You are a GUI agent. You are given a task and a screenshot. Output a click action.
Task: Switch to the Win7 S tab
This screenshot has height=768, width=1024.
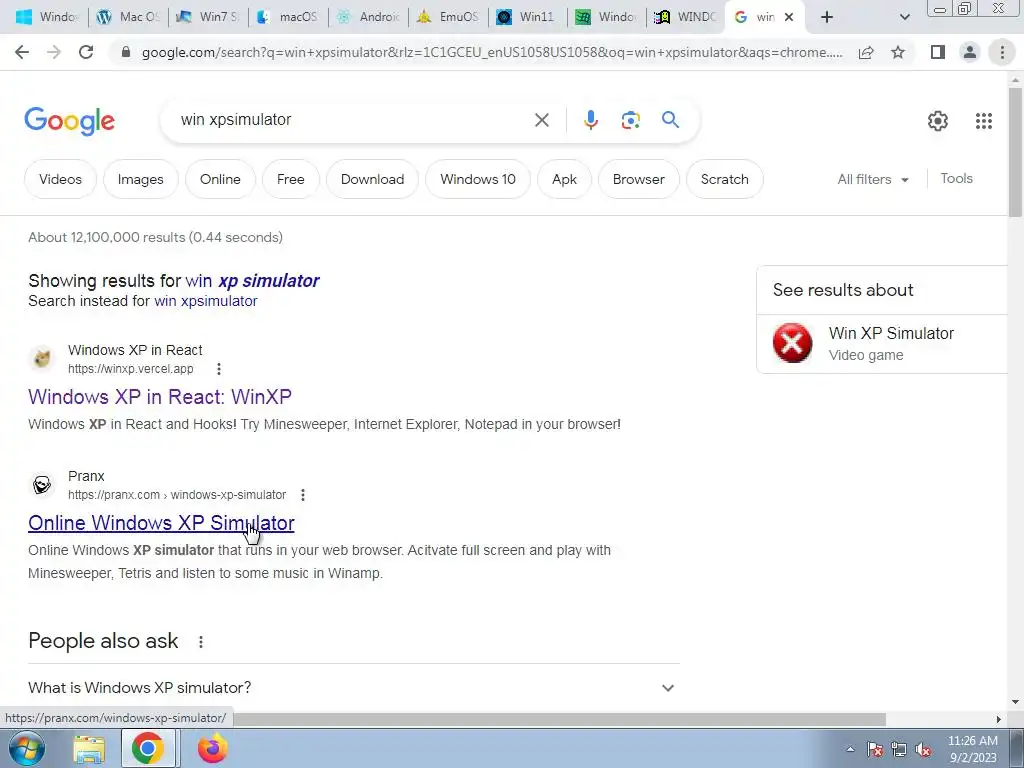[208, 17]
